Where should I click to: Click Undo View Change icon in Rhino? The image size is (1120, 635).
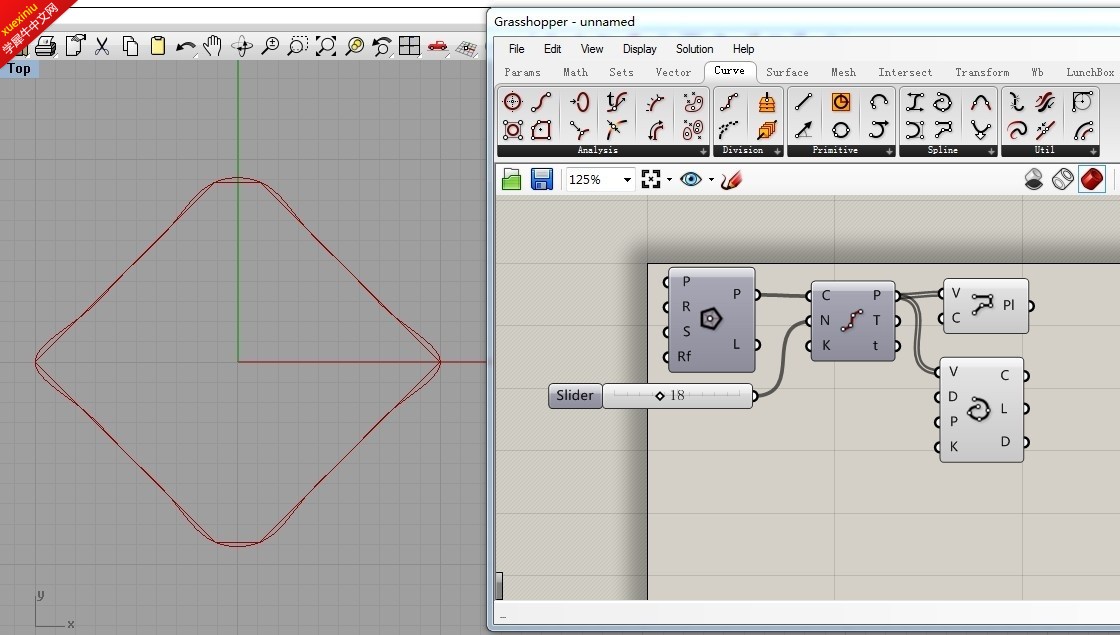point(382,46)
